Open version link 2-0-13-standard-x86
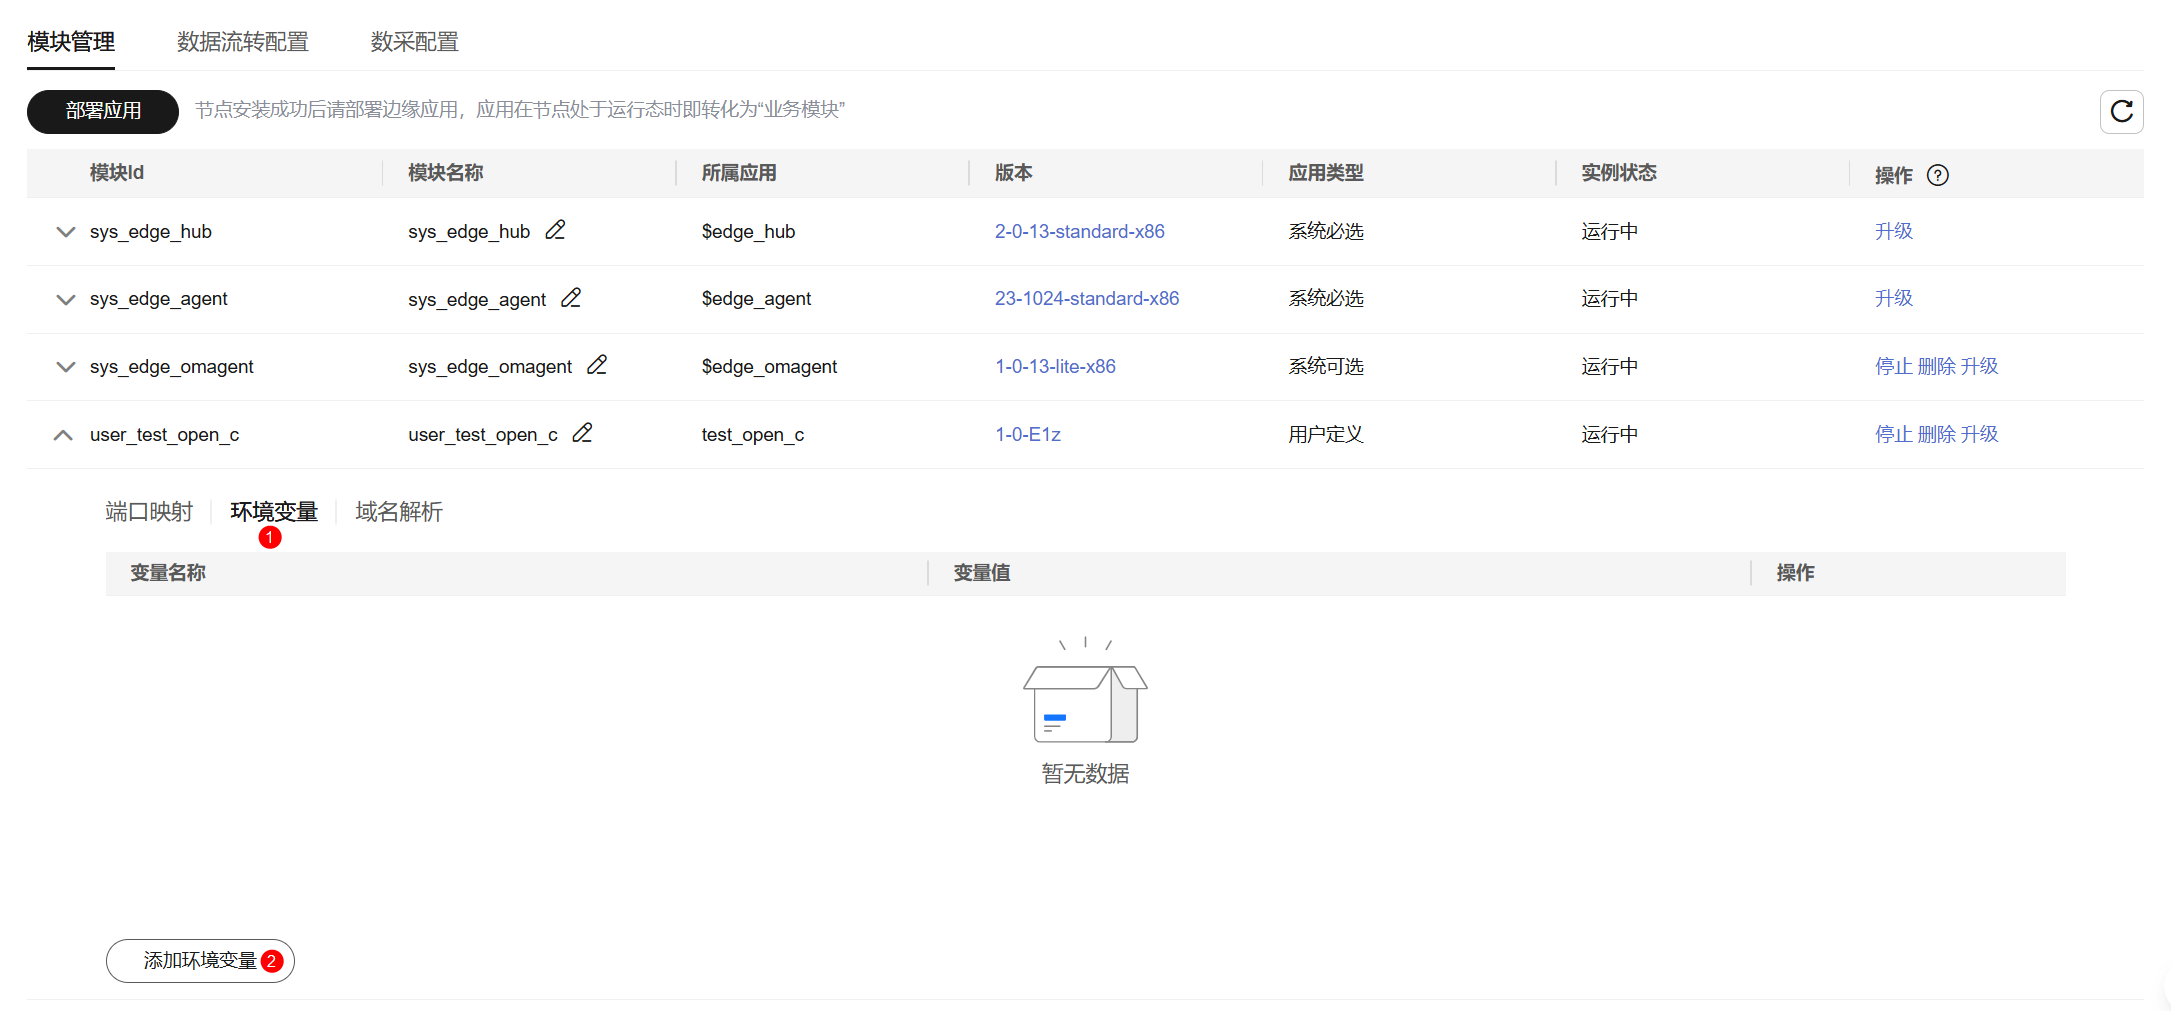The height and width of the screenshot is (1011, 2171). pos(1079,231)
